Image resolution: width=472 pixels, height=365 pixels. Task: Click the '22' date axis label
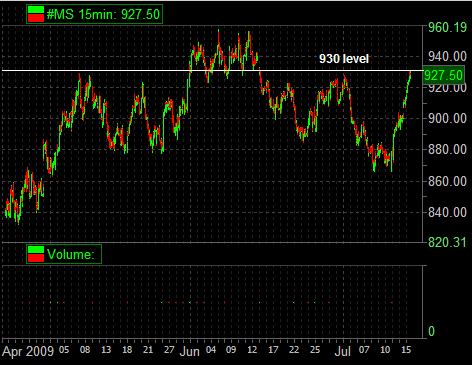[294, 350]
